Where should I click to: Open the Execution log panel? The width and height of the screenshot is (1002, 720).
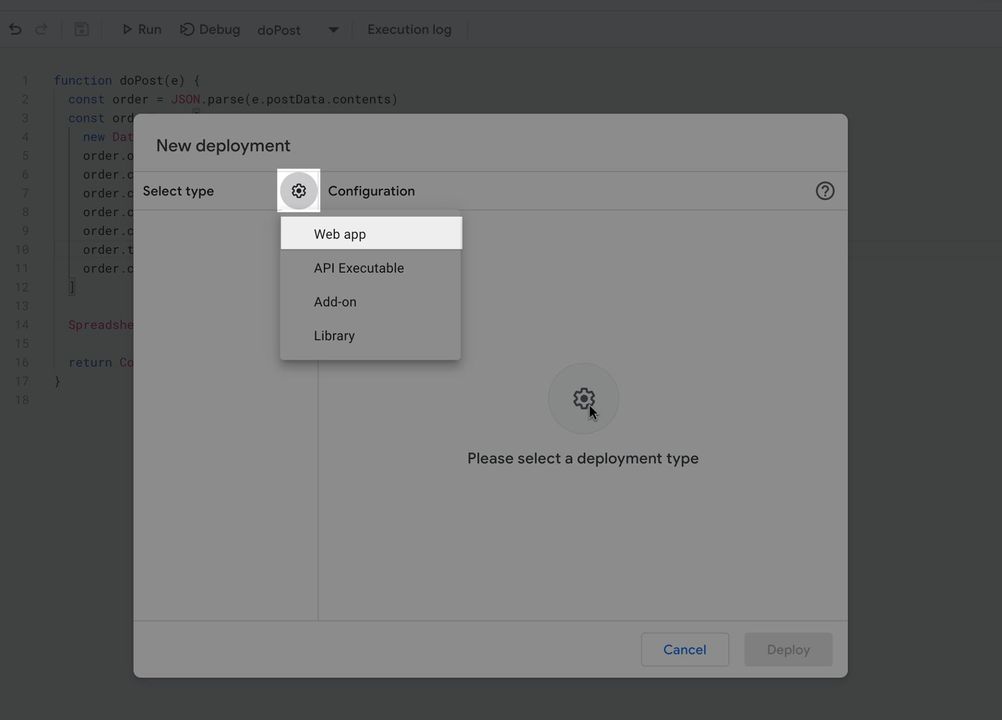point(409,29)
